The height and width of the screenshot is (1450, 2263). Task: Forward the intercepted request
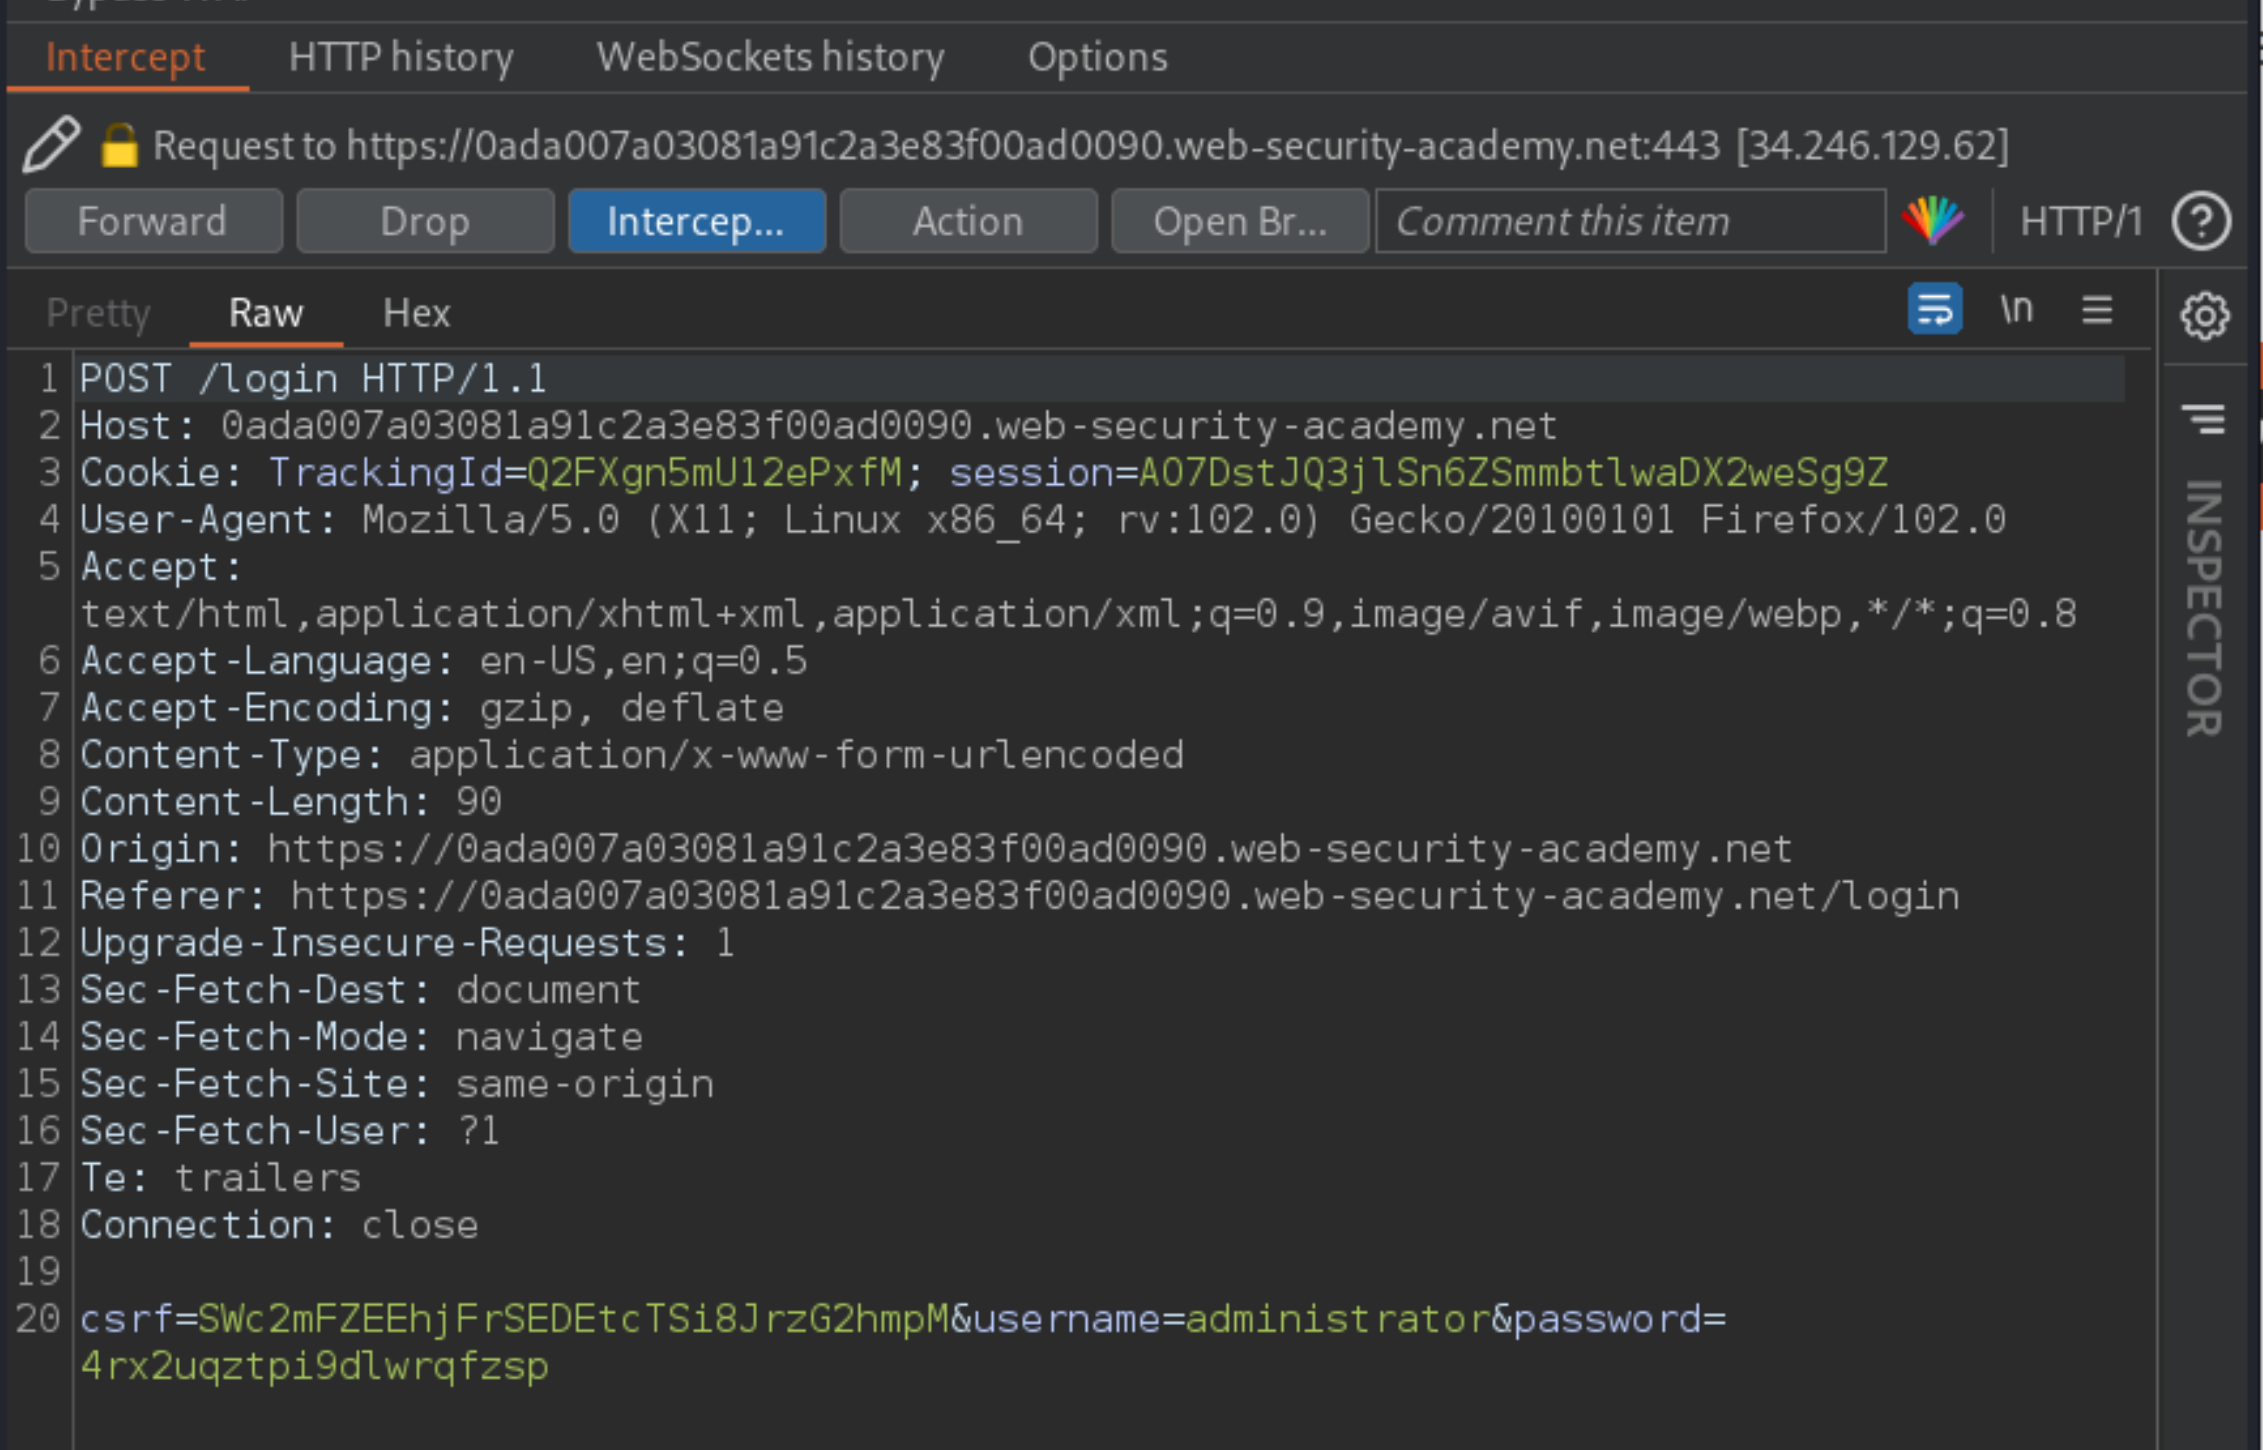[153, 221]
